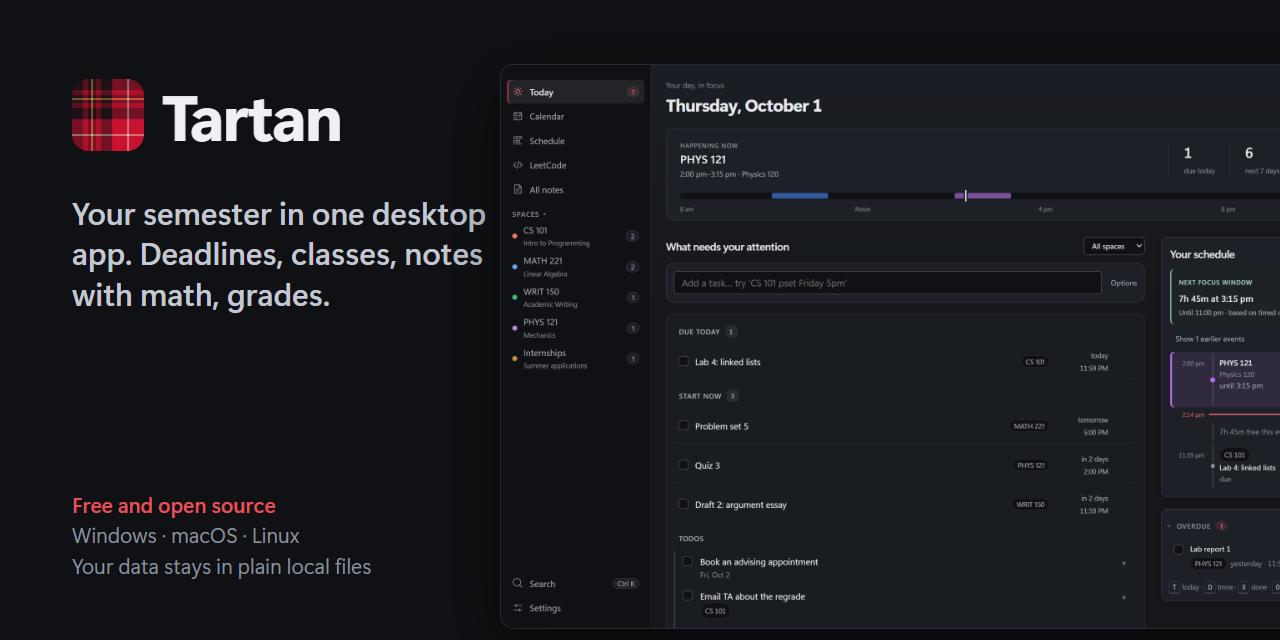This screenshot has height=640, width=1280.
Task: Open the PHYS 121 event in Your schedule
Action: tap(1225, 379)
